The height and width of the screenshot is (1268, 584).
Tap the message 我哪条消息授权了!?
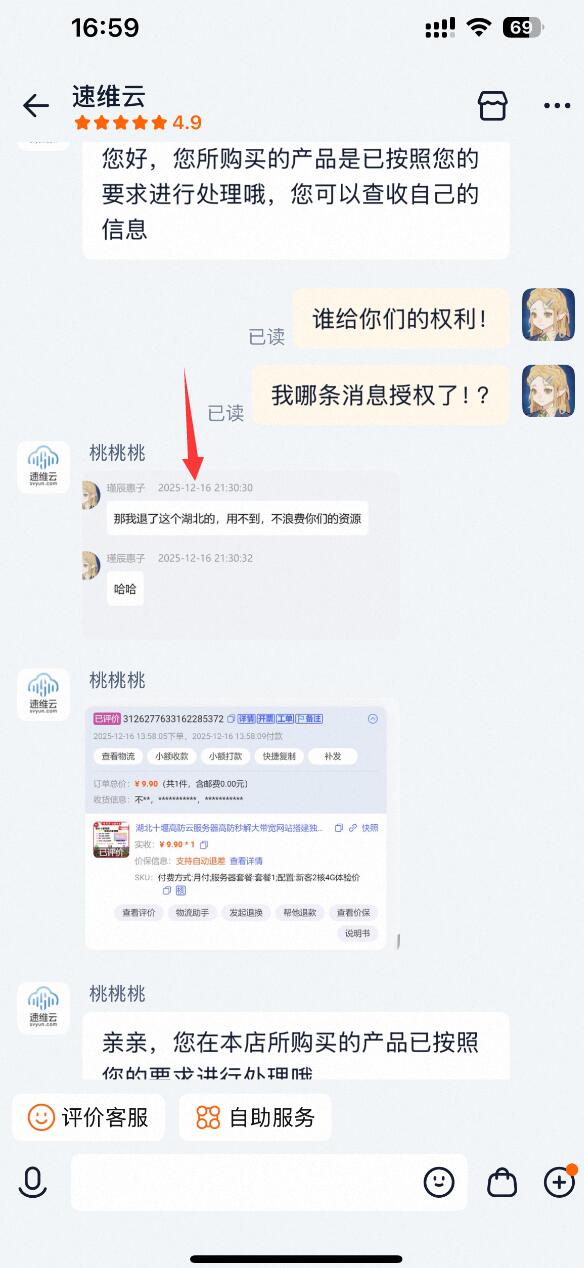pos(381,394)
